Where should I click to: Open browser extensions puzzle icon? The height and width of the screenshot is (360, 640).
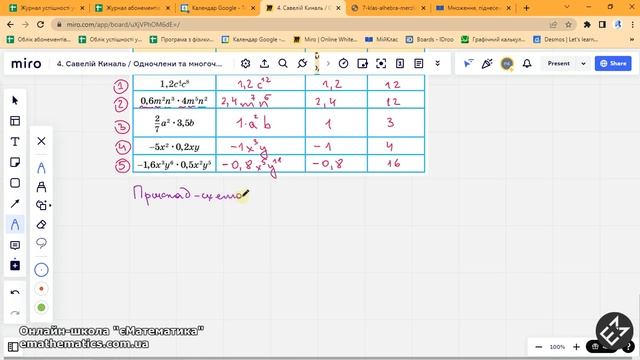point(587,24)
